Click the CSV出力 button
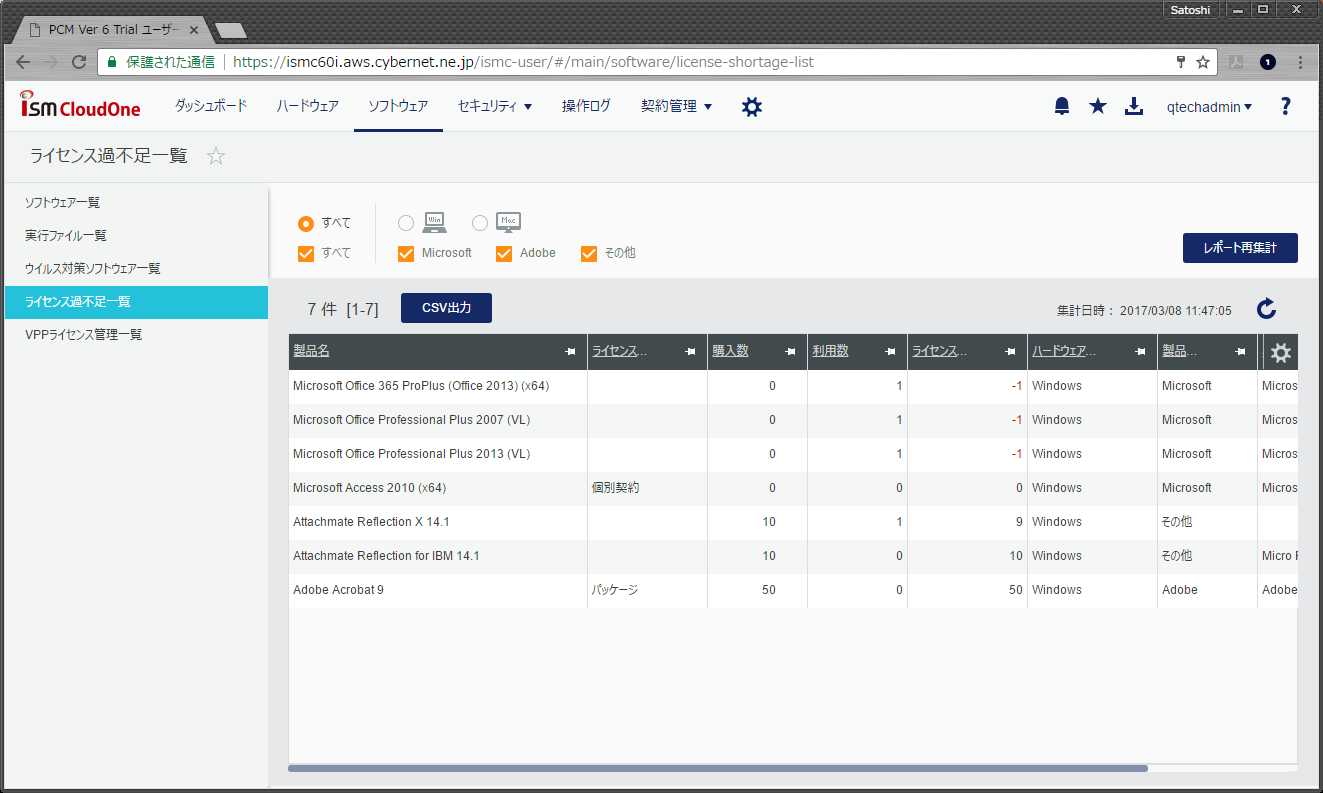 446,308
